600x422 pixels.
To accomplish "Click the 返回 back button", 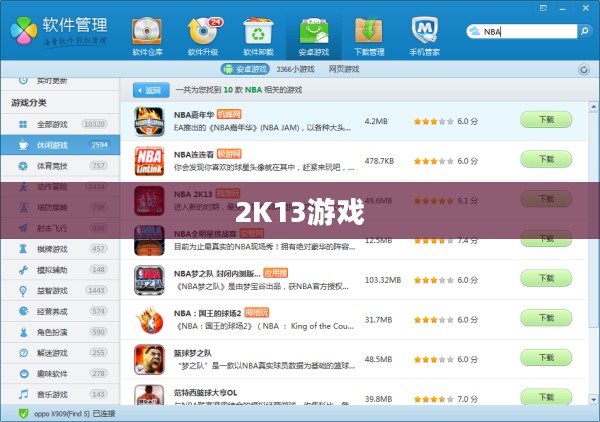I will coord(151,90).
